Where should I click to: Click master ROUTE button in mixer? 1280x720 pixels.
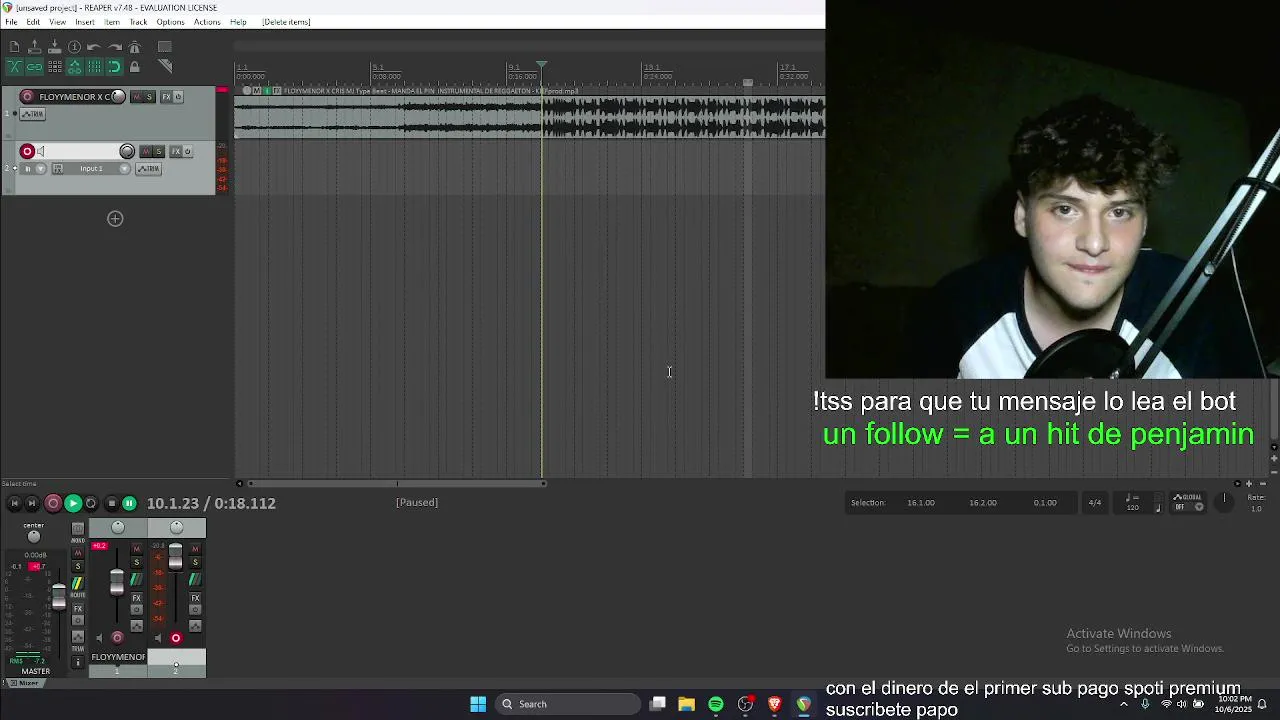point(78,583)
